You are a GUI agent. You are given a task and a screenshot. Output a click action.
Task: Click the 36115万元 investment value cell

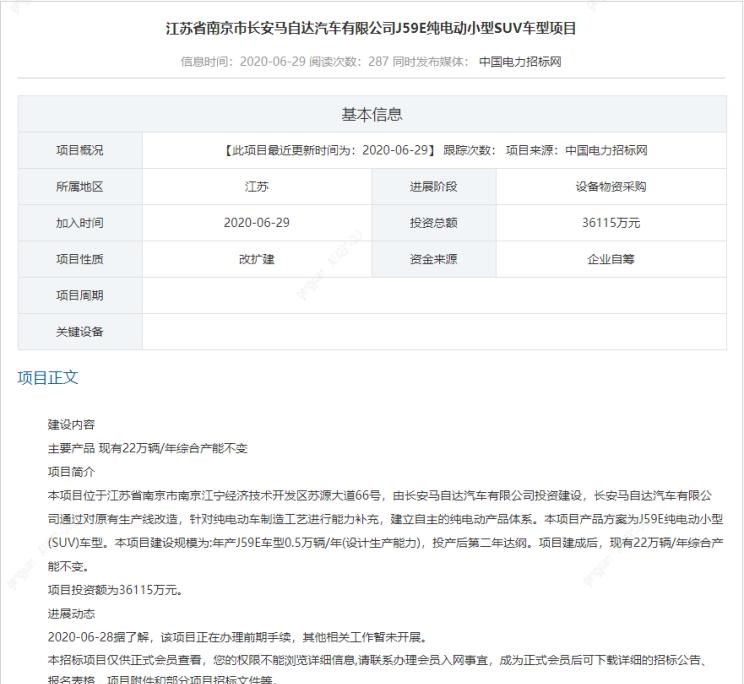point(611,223)
